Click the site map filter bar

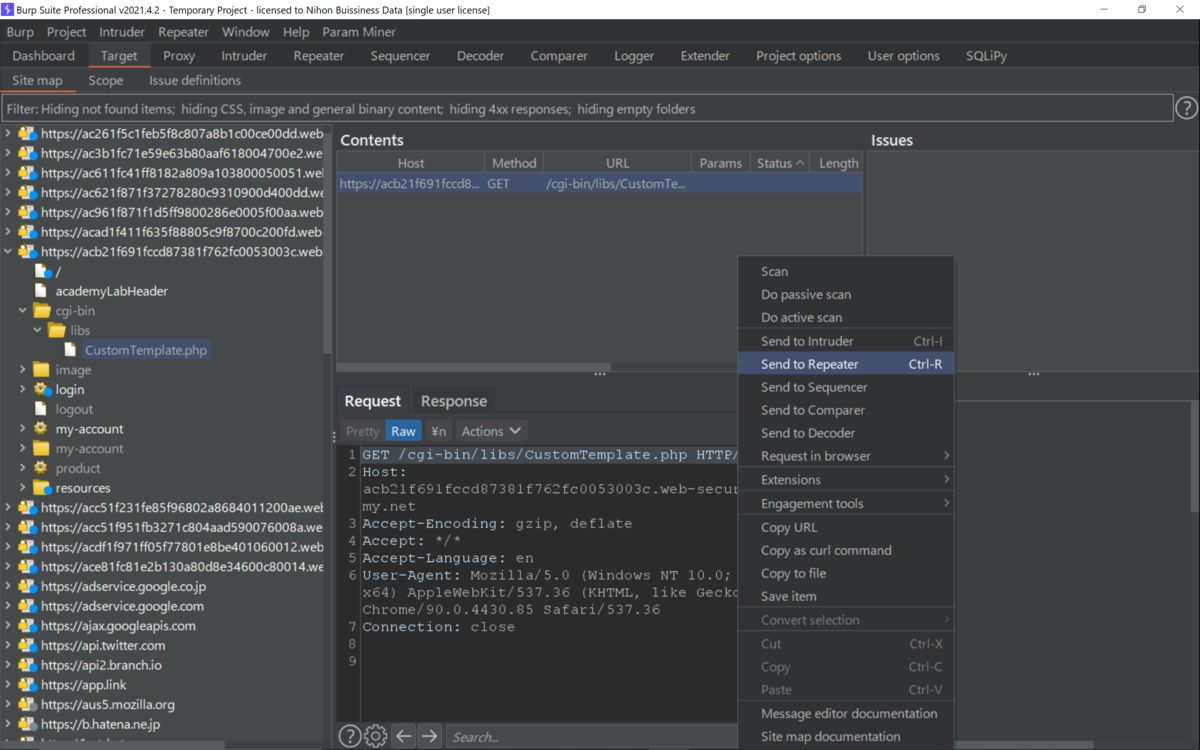tap(587, 108)
